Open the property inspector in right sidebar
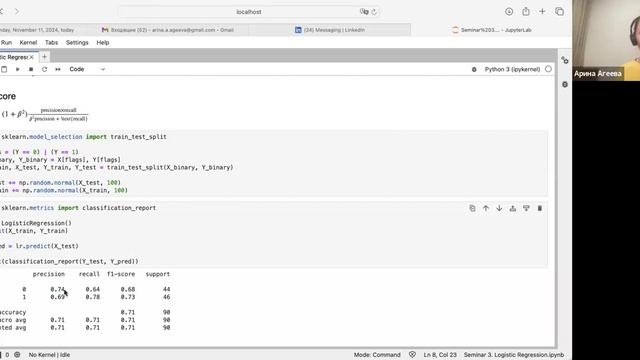 565,60
